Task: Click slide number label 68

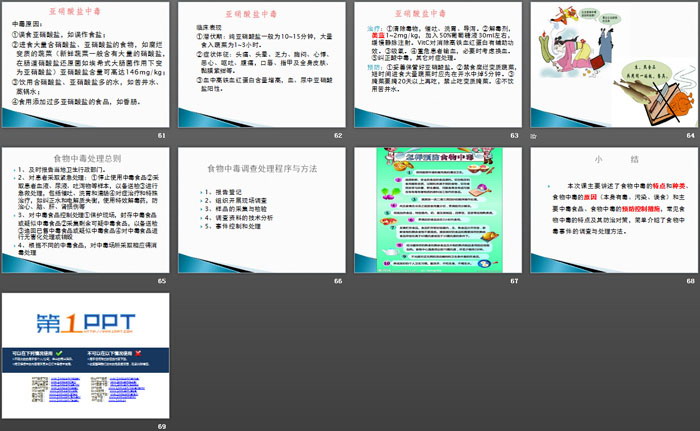Action: point(691,281)
